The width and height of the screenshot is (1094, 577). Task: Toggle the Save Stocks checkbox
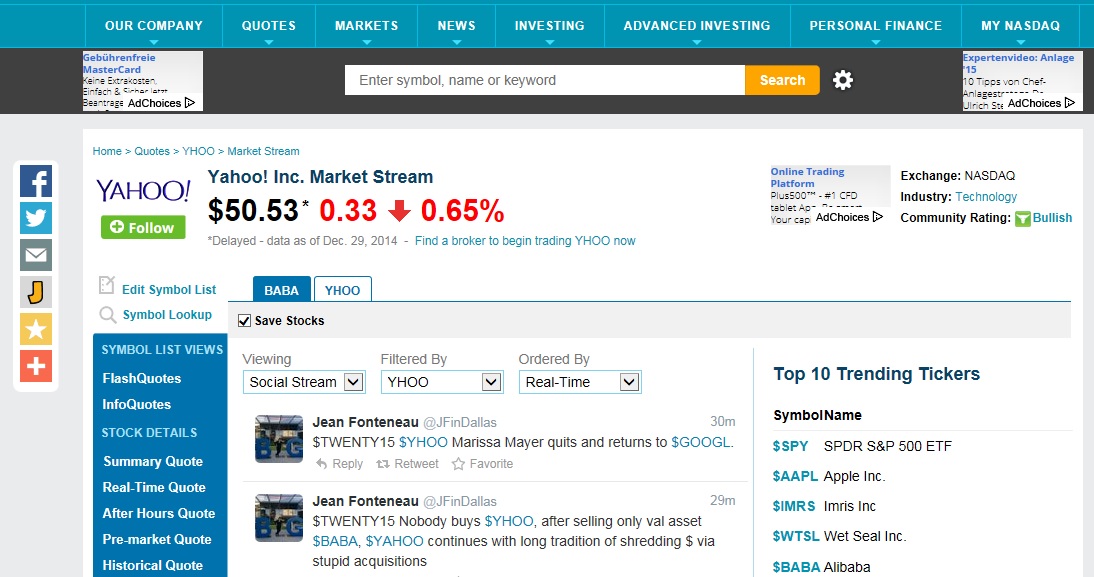[x=244, y=321]
